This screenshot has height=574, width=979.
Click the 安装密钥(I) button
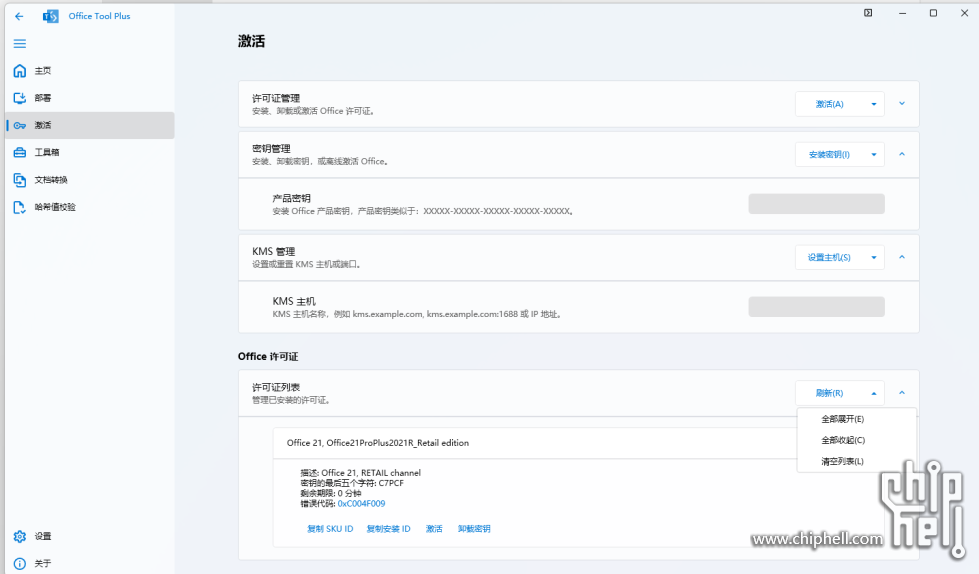pos(829,155)
